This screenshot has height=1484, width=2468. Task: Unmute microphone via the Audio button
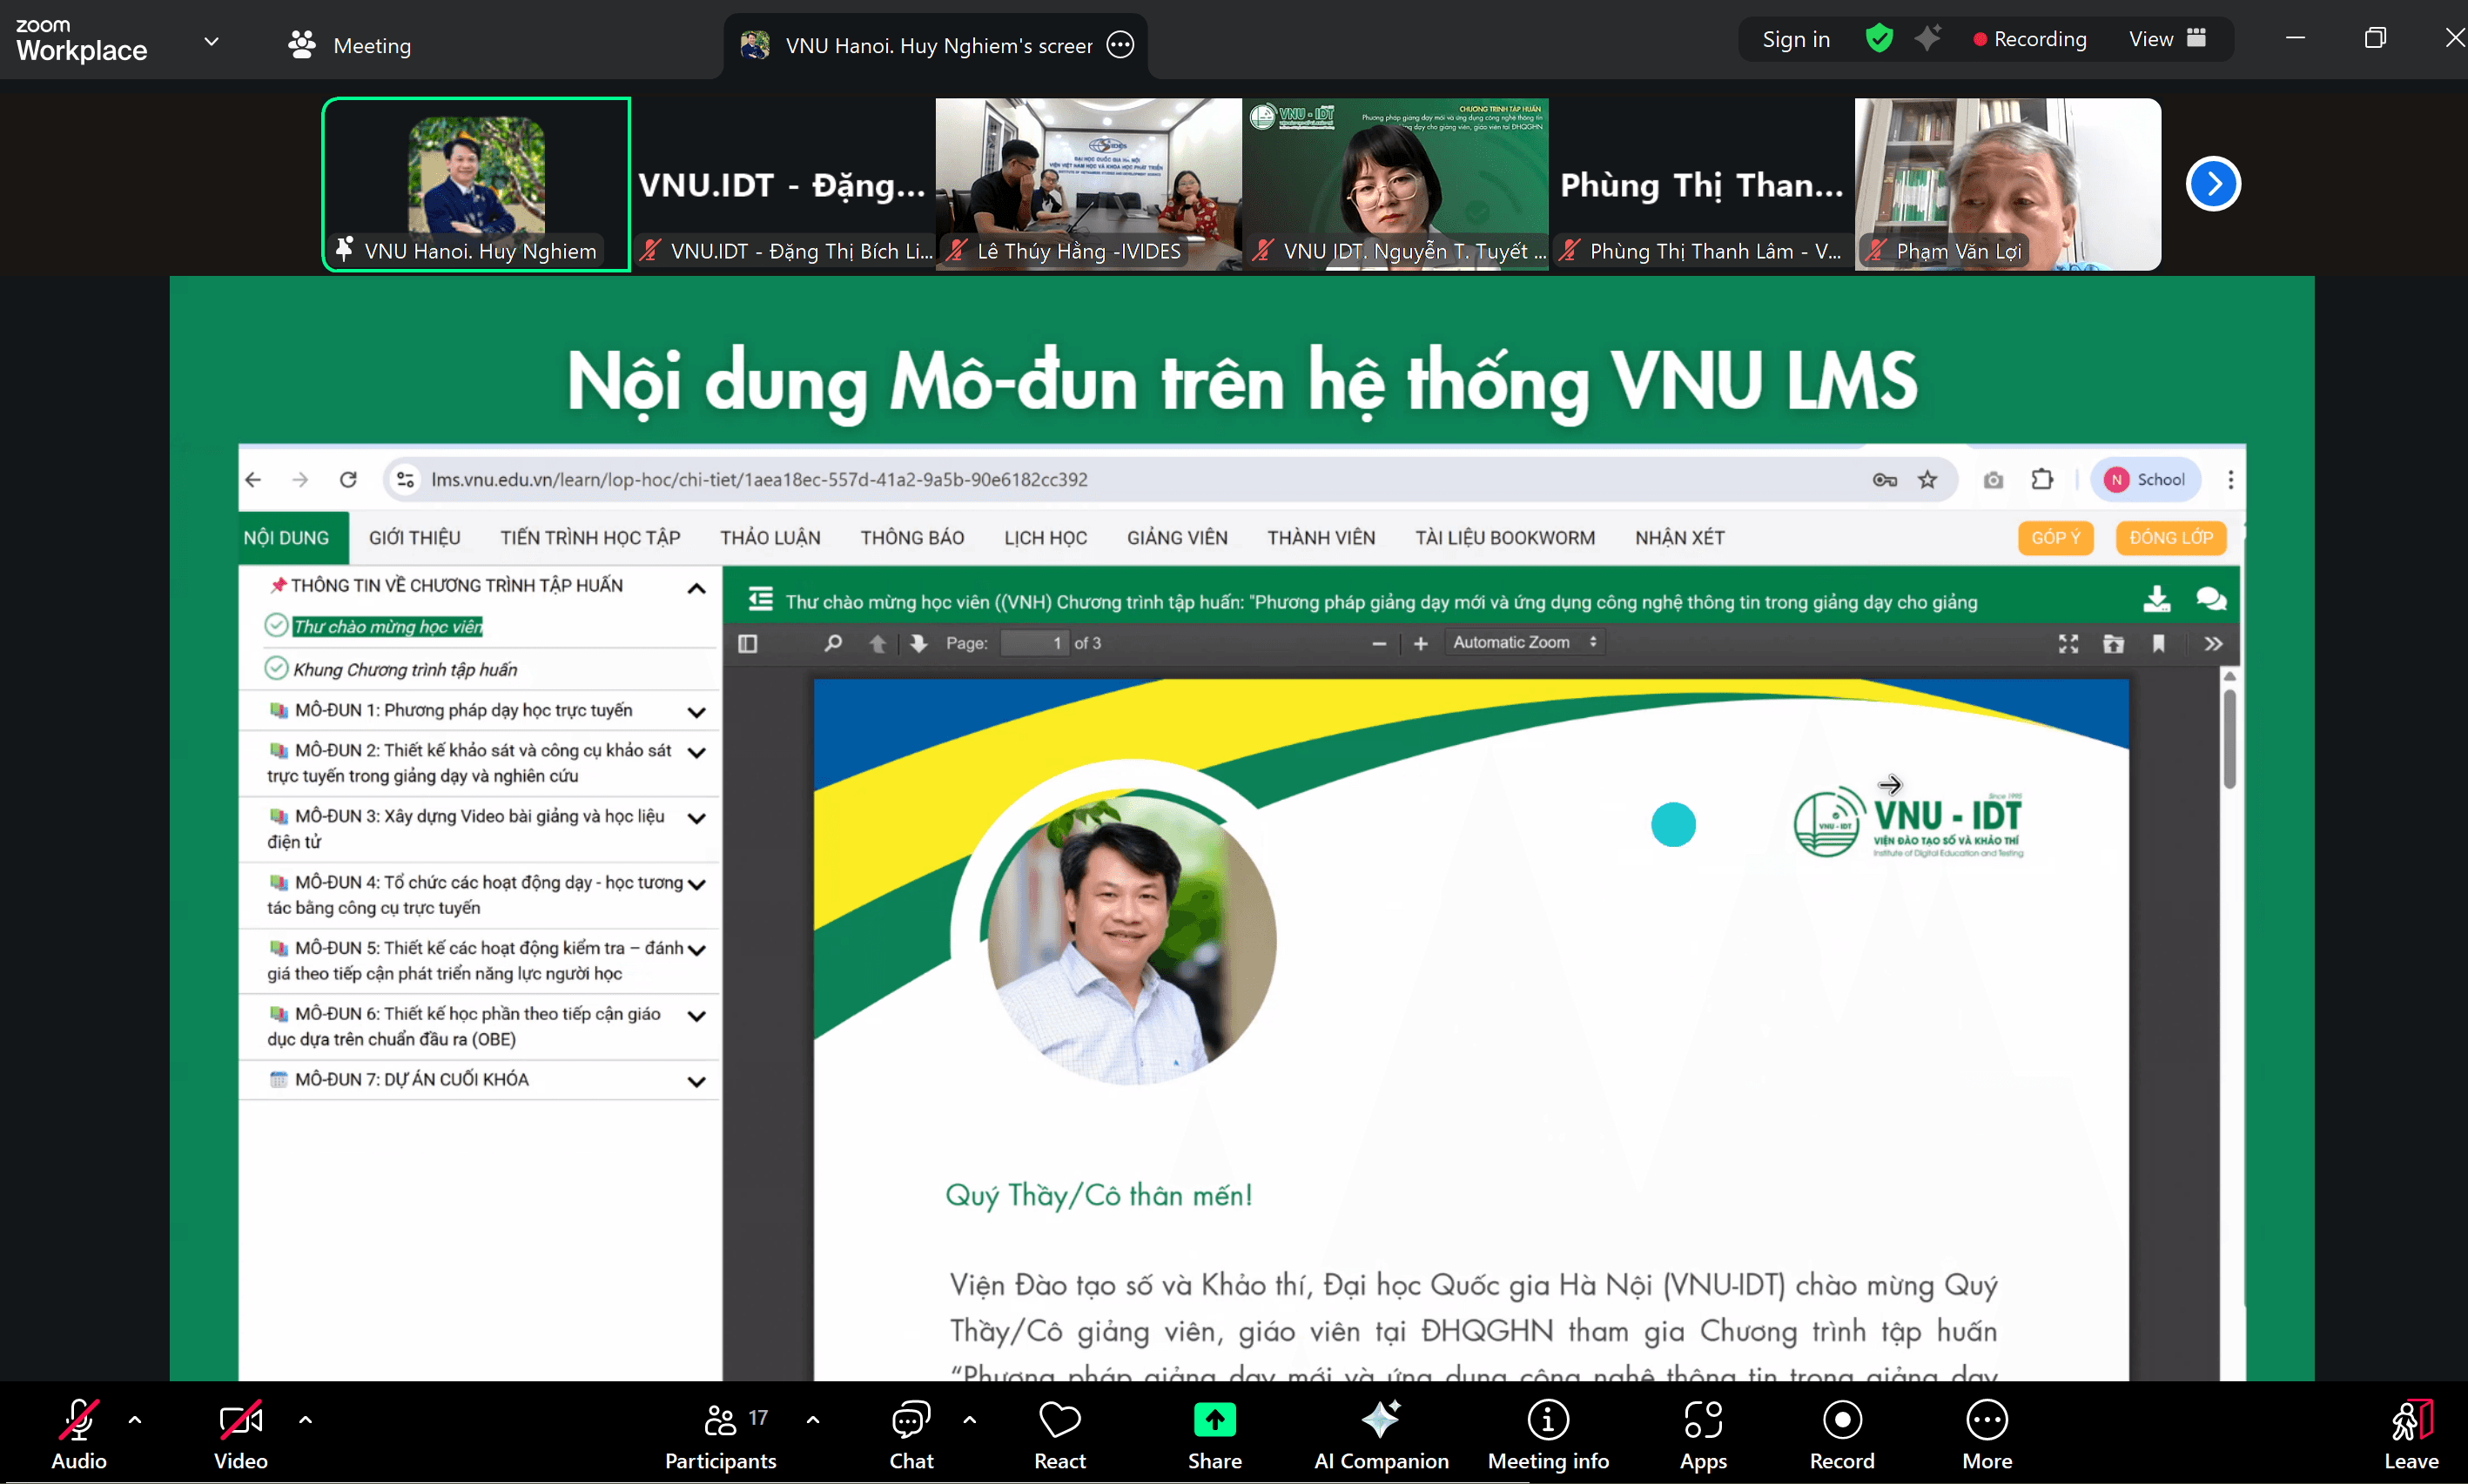pos(78,1435)
